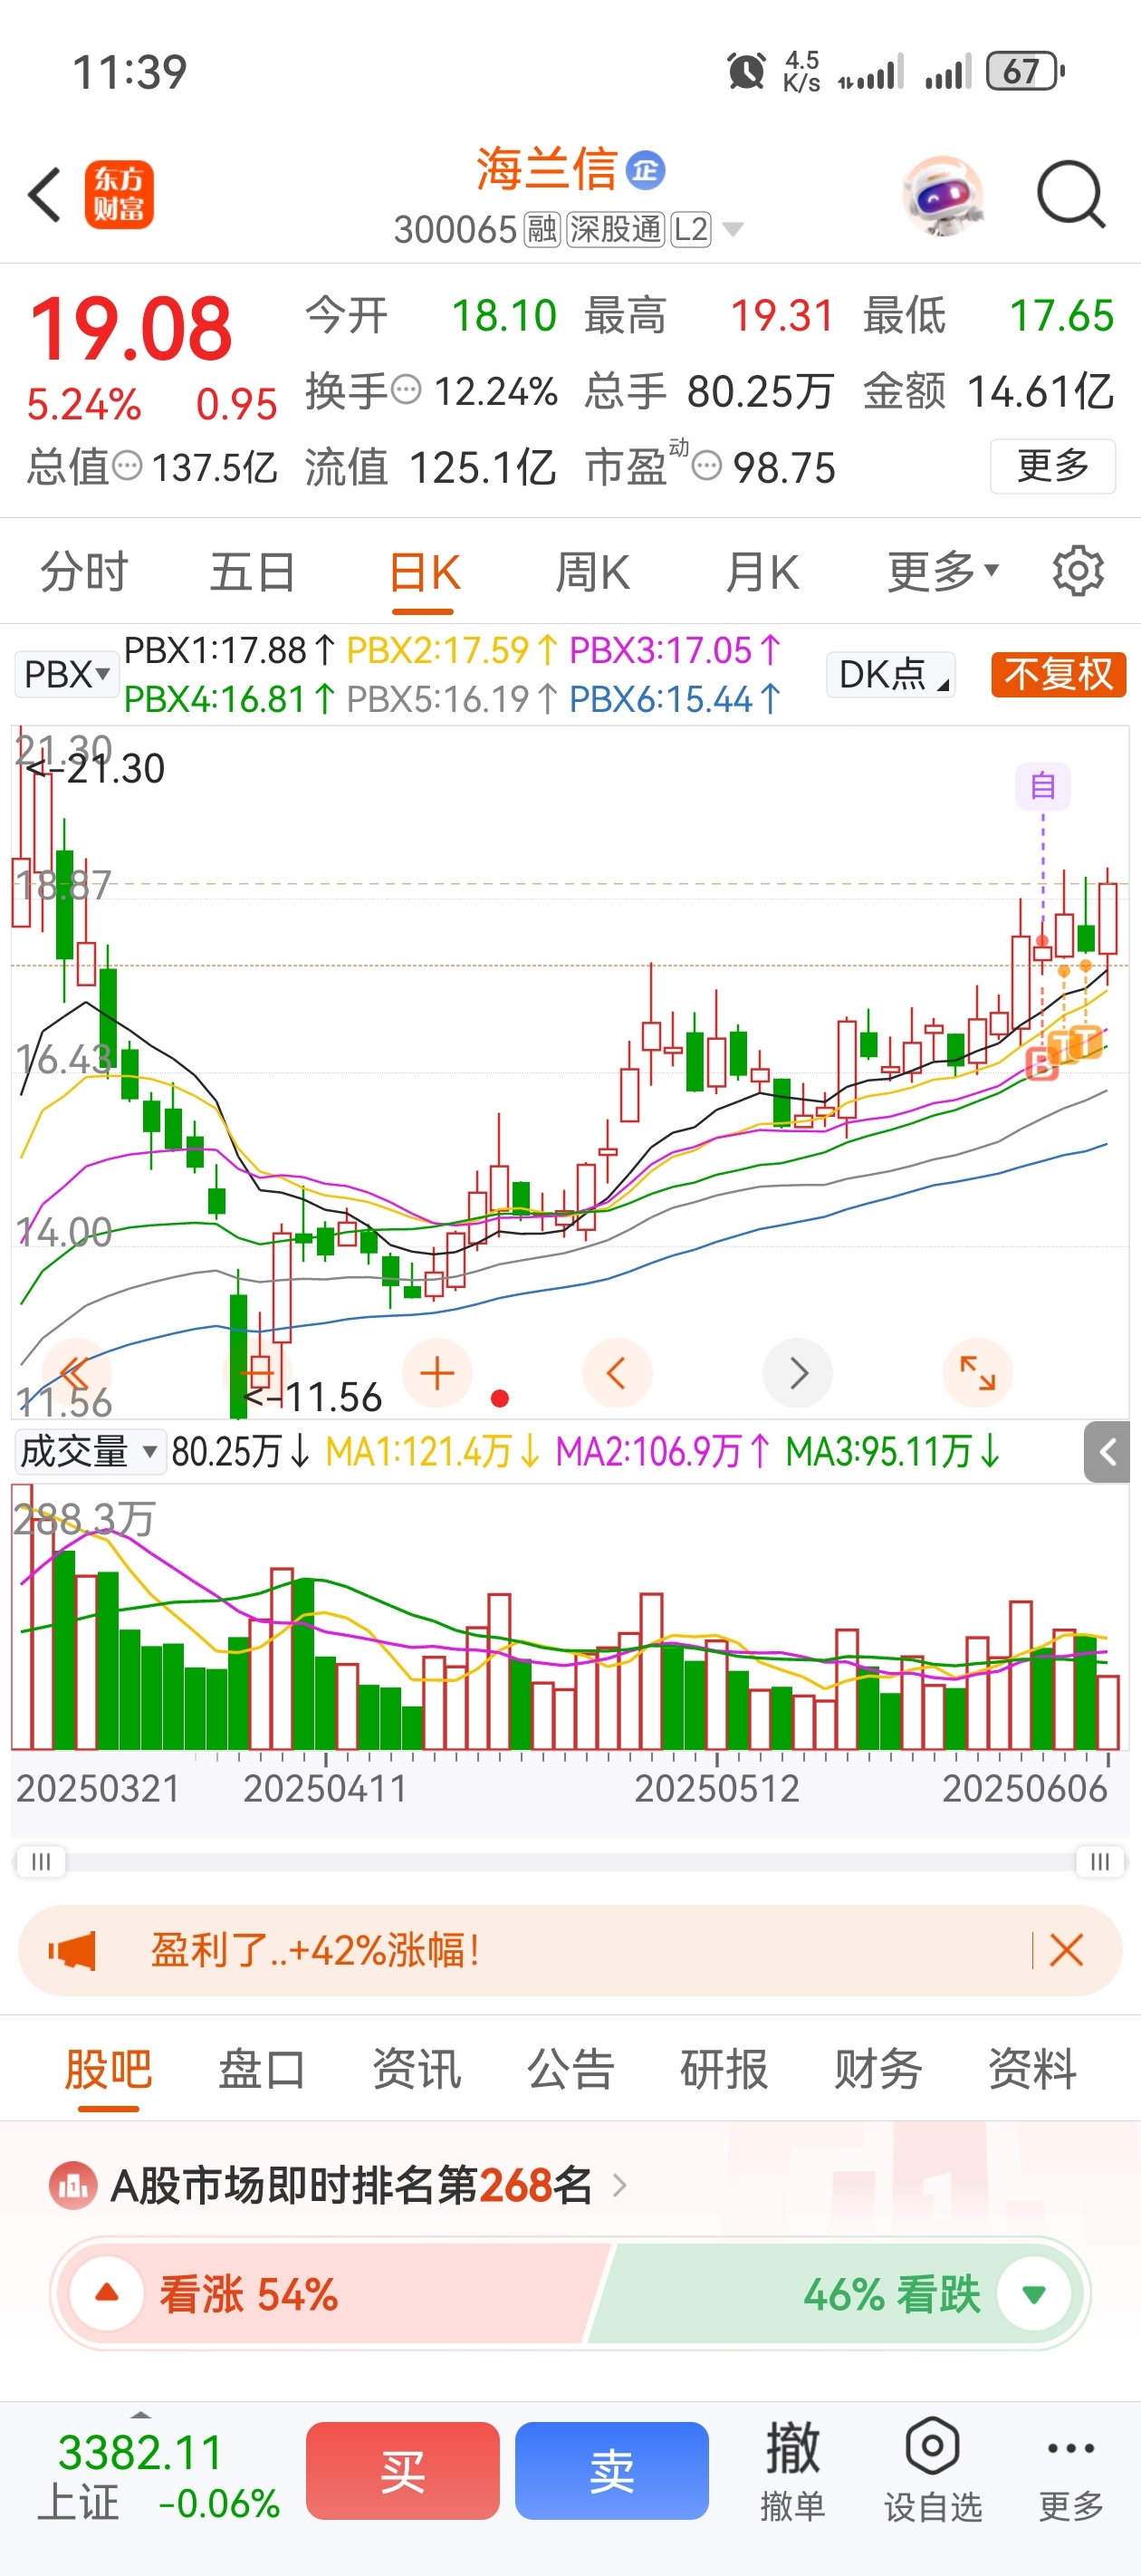Screen dimensions: 1141x2576
Task: Switch to 分时 chart tab
Action: (84, 572)
